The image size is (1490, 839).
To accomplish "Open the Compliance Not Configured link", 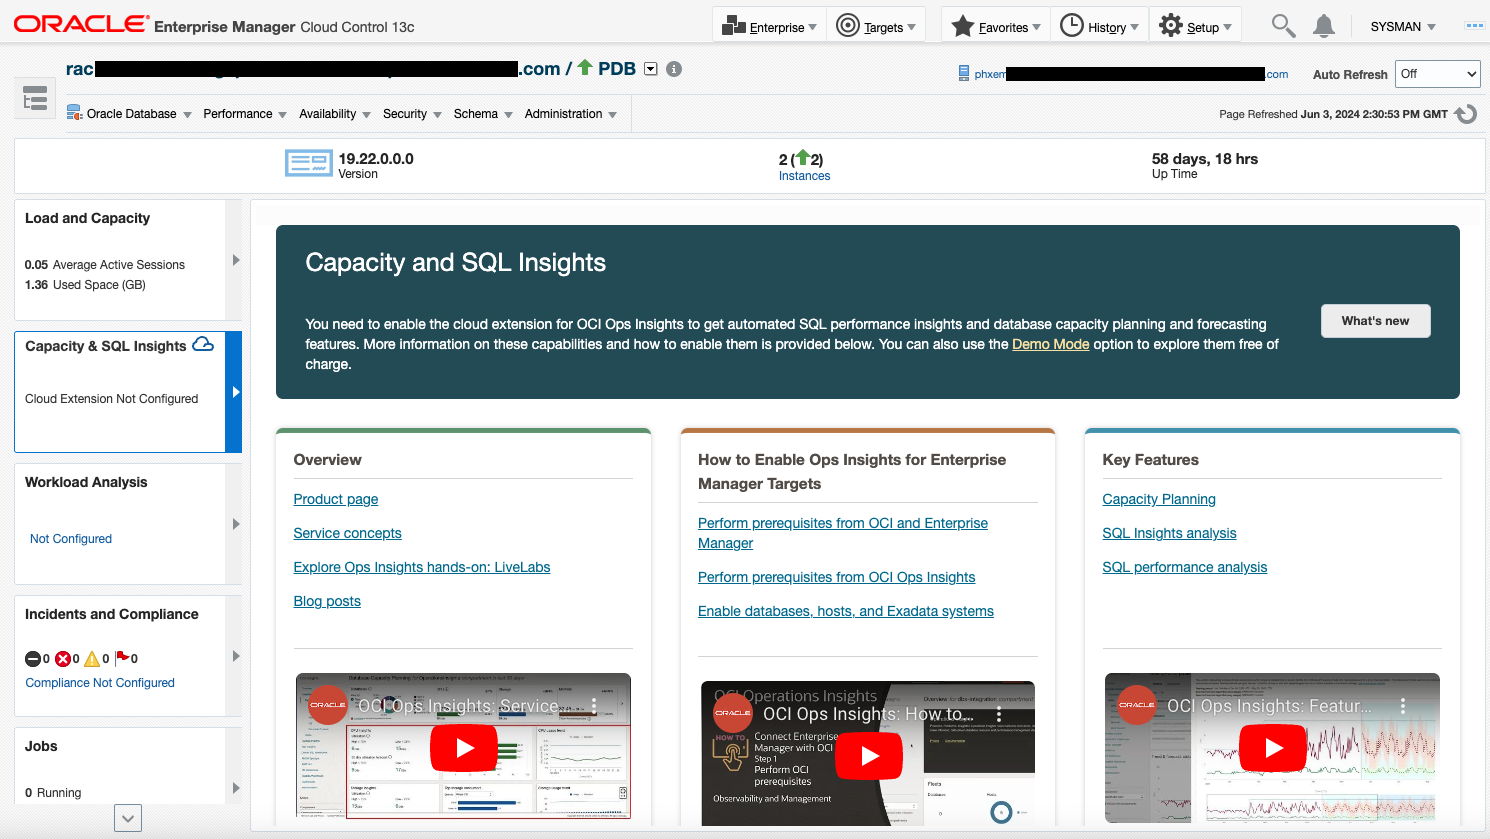I will point(100,683).
